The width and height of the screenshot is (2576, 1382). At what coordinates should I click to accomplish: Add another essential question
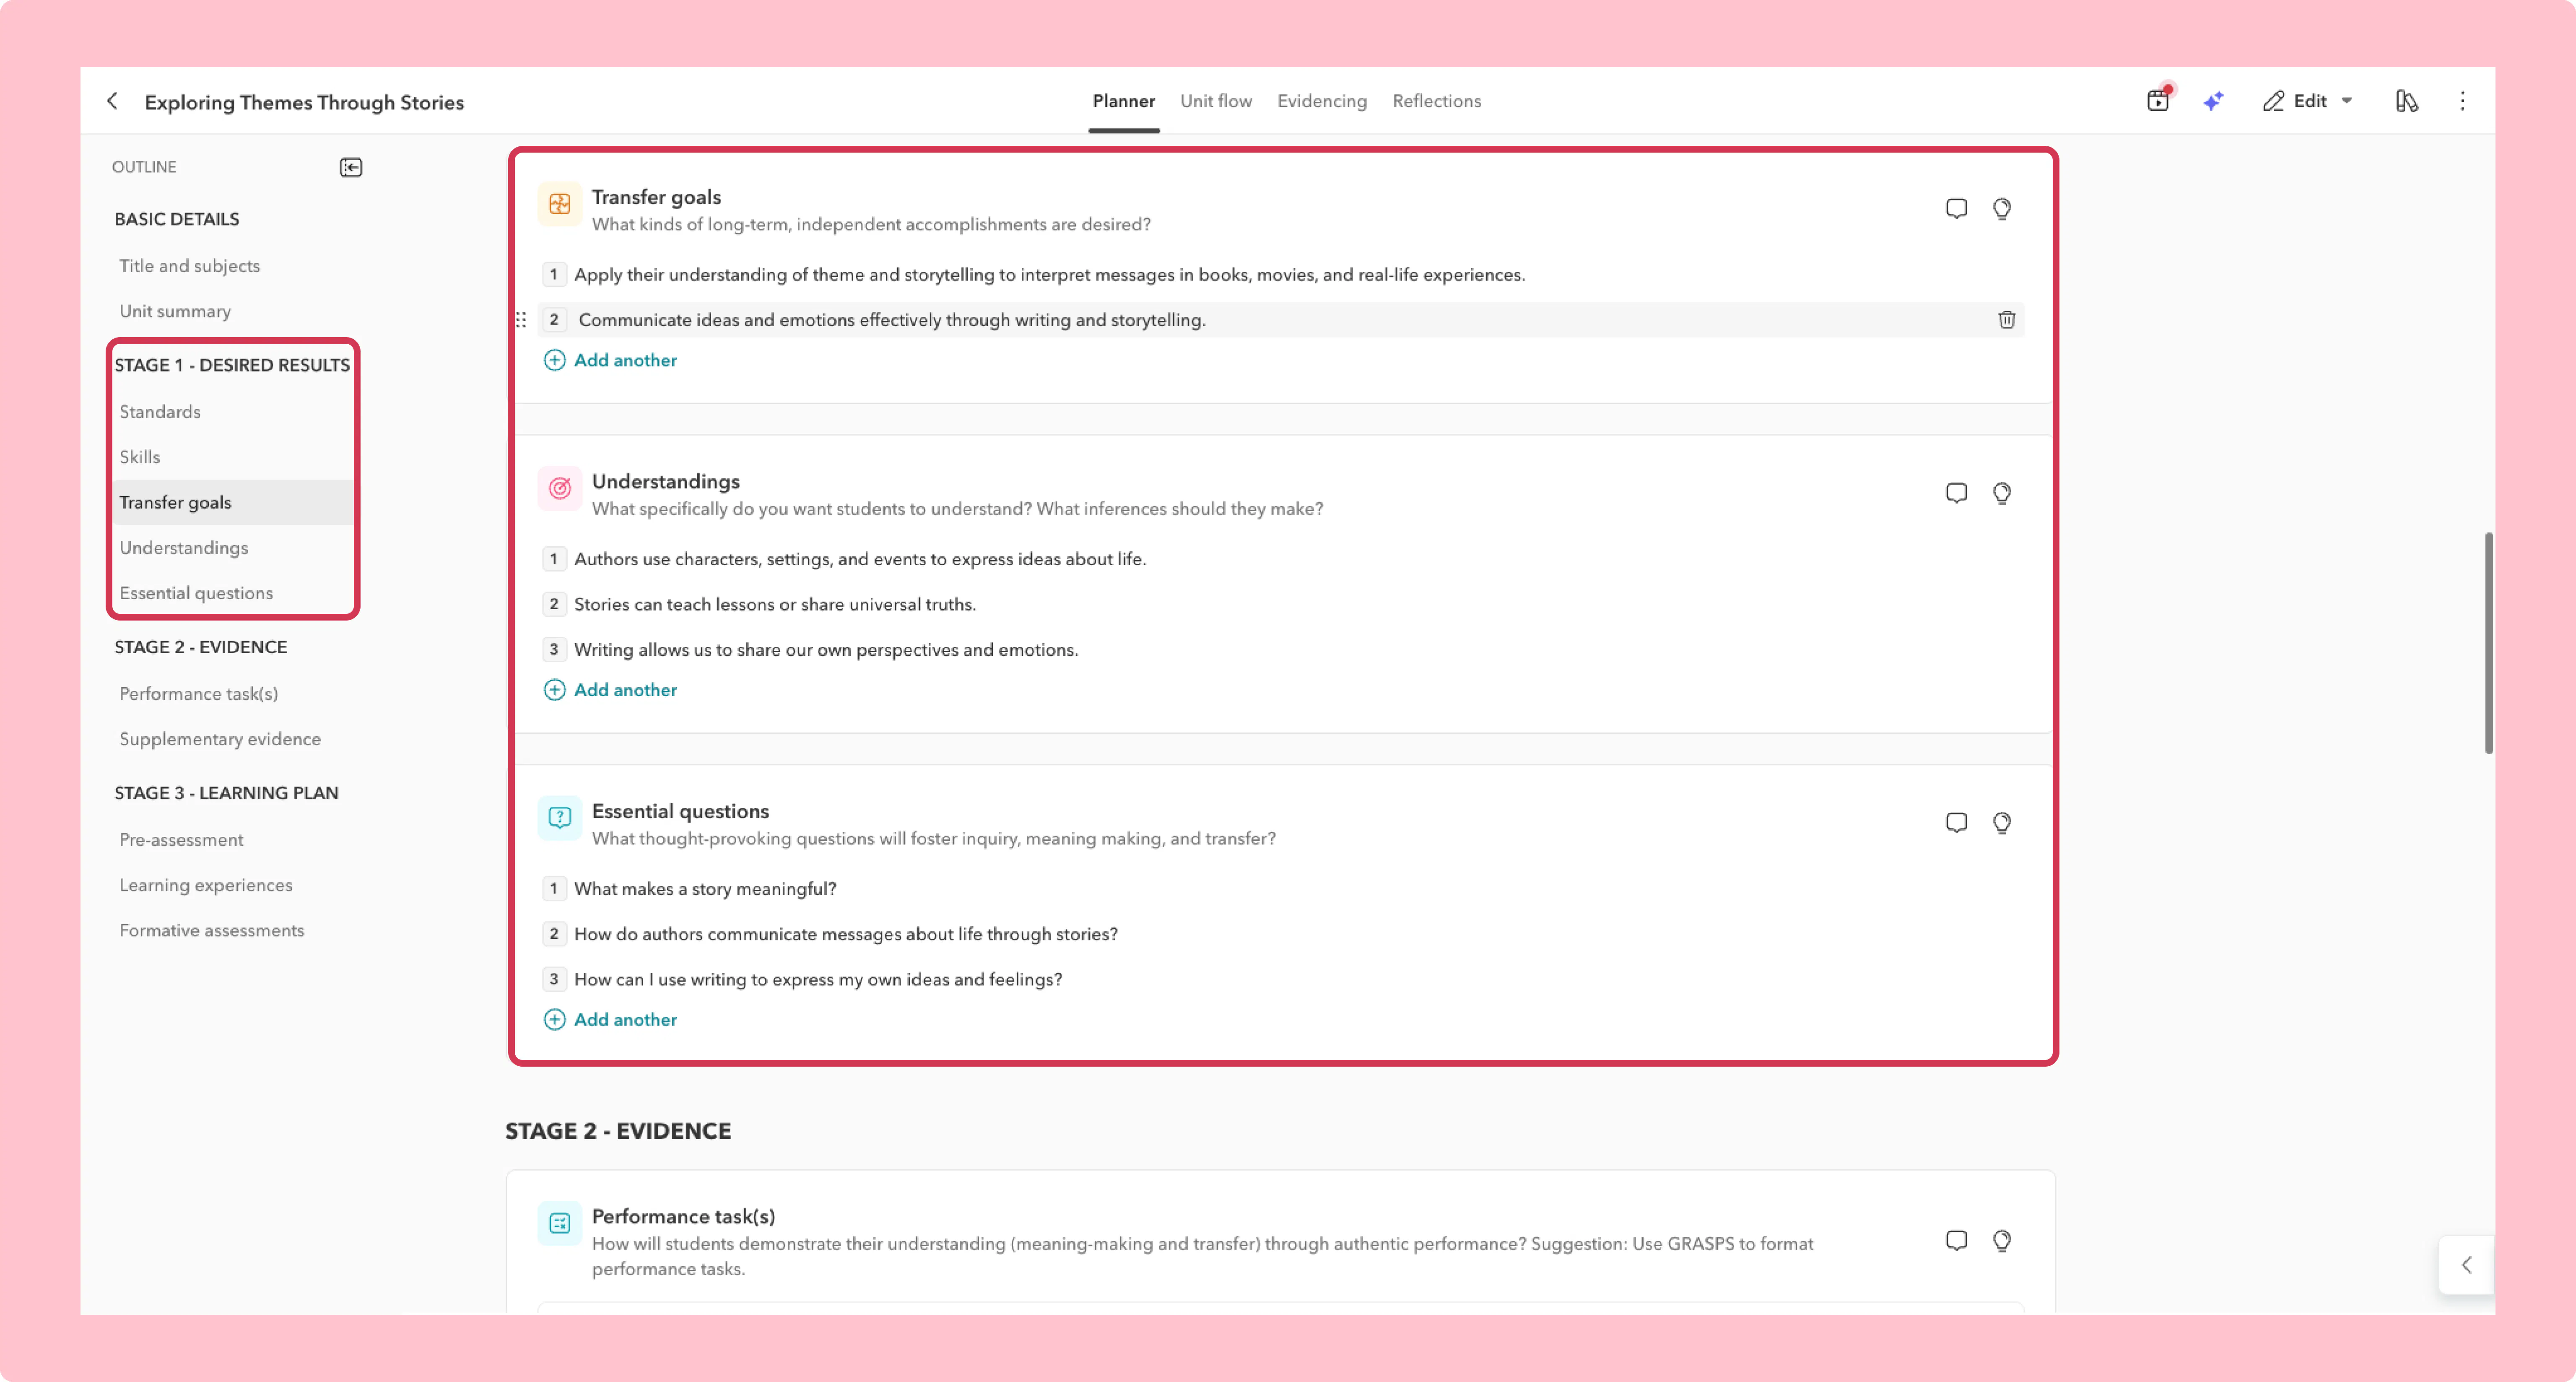(x=610, y=1020)
